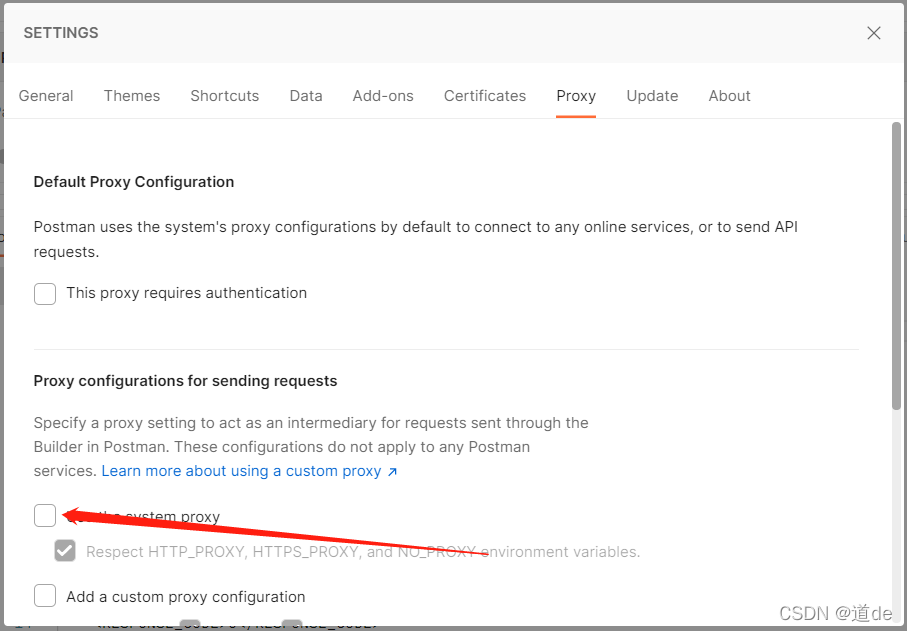Open the Certificates tab
This screenshot has width=907, height=631.
485,95
